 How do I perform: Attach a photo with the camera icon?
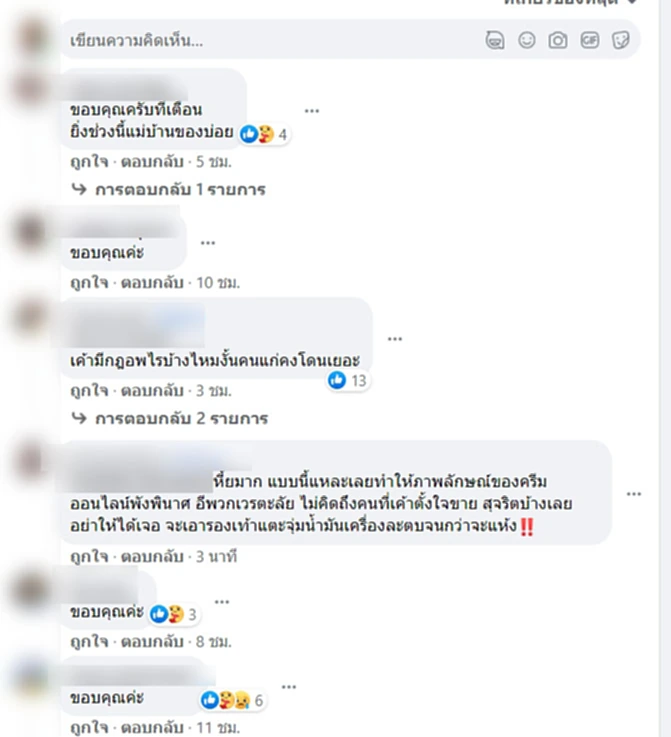[558, 40]
